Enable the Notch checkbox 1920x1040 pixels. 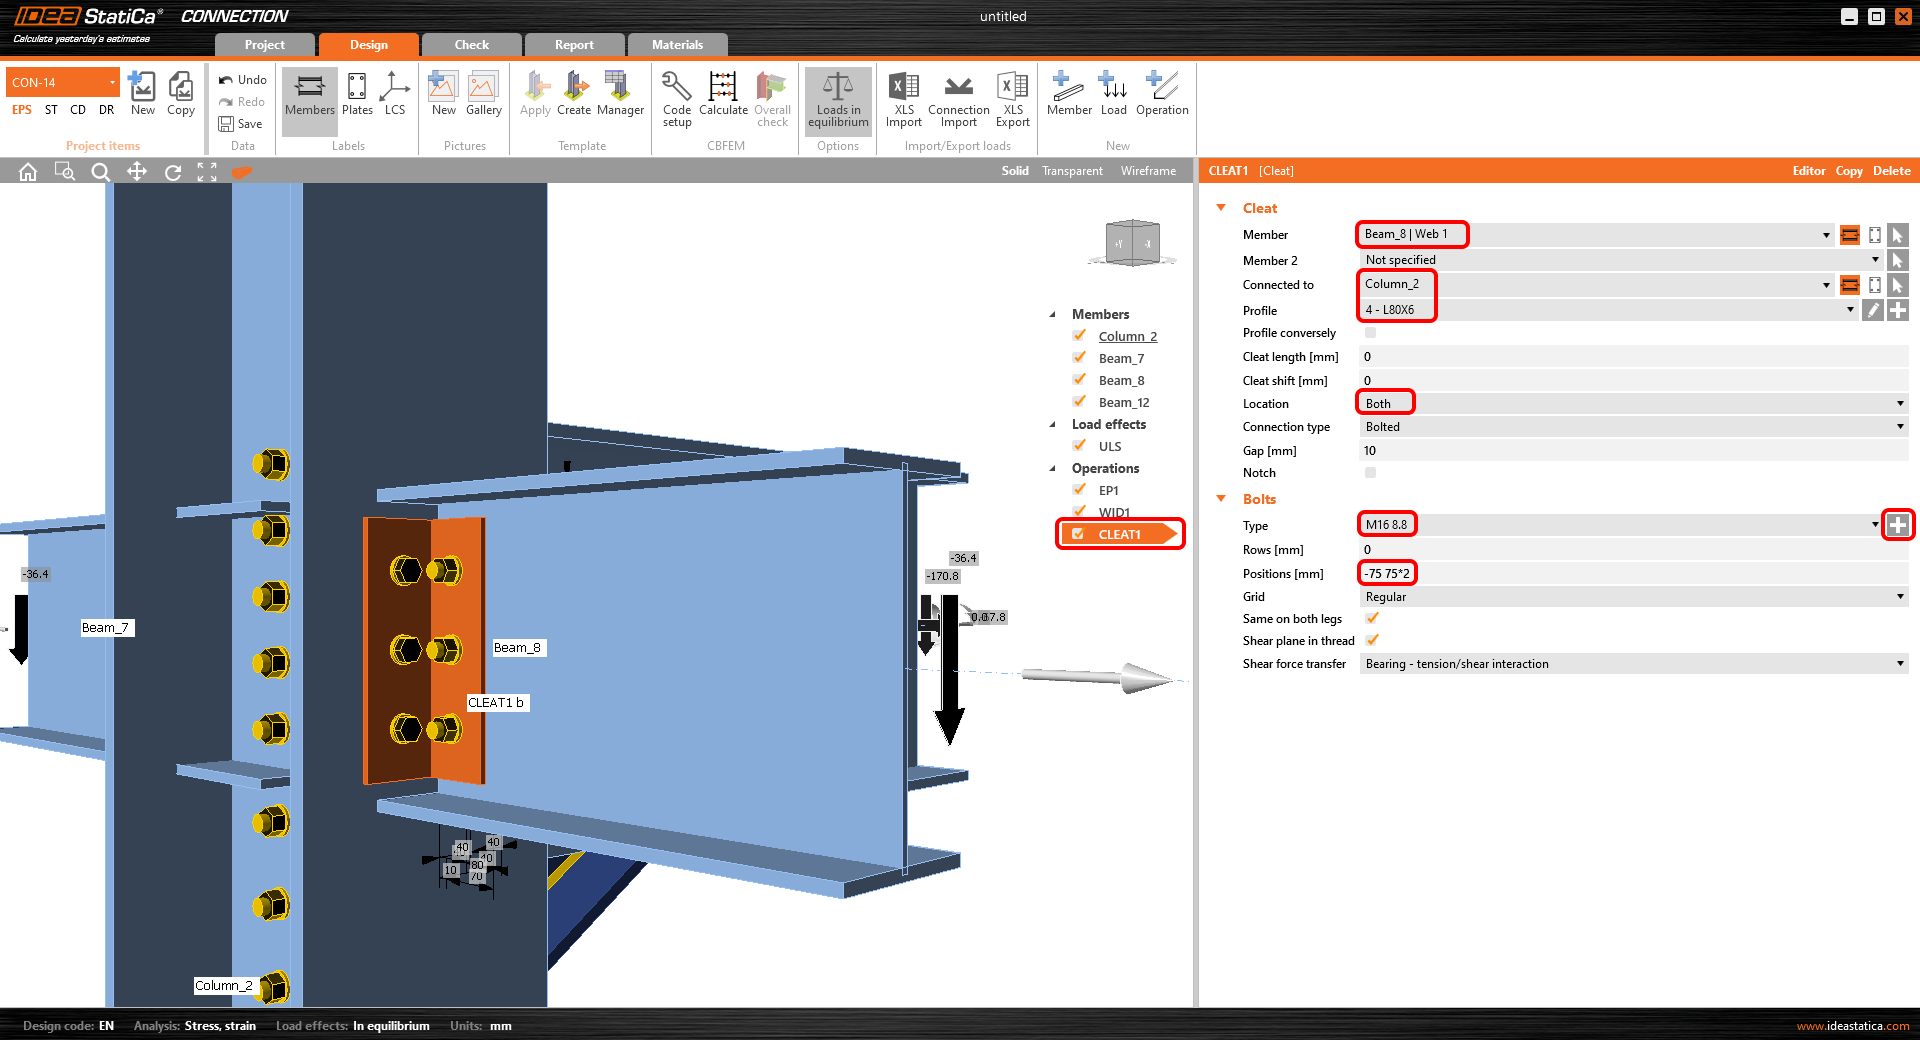(x=1370, y=473)
